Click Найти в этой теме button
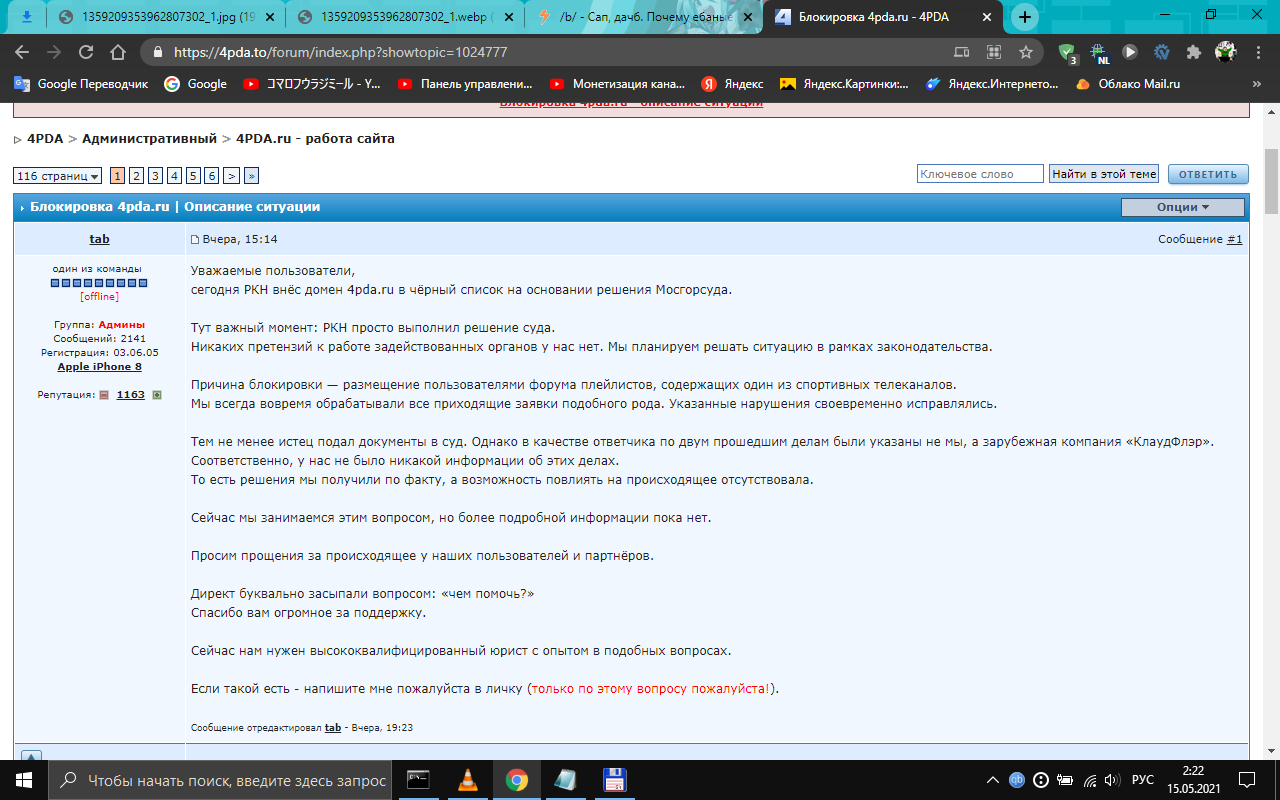Screen dimensions: 1280x800 (x=1104, y=174)
